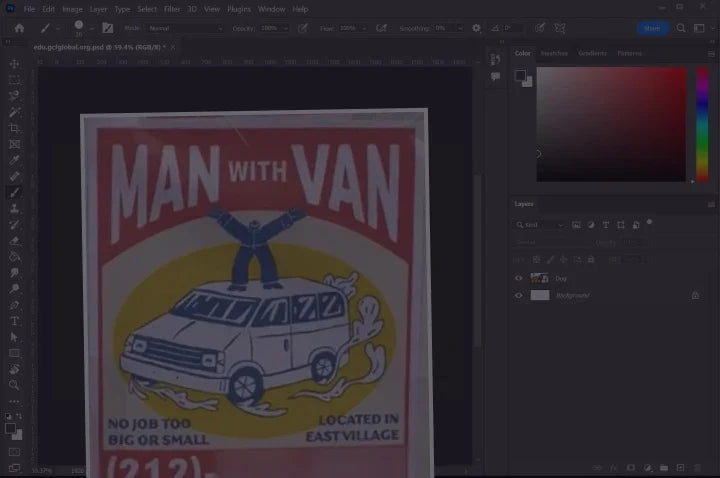Select the Eraser tool
The image size is (720, 478).
(14, 241)
